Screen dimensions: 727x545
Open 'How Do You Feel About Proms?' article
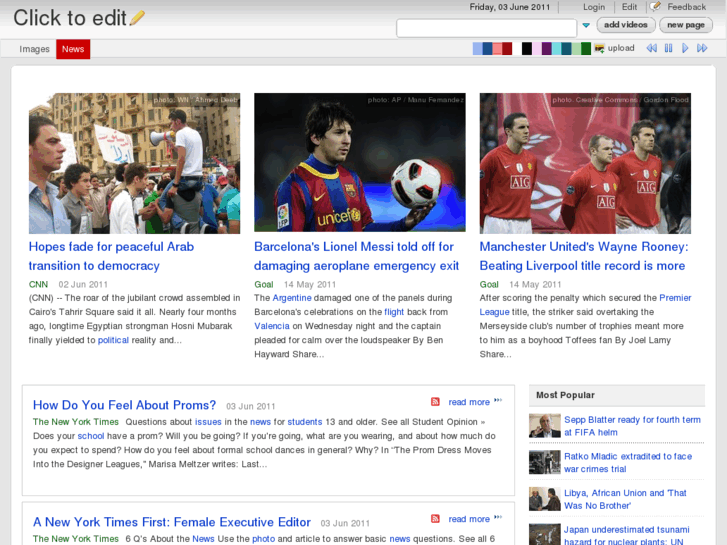[x=124, y=405]
